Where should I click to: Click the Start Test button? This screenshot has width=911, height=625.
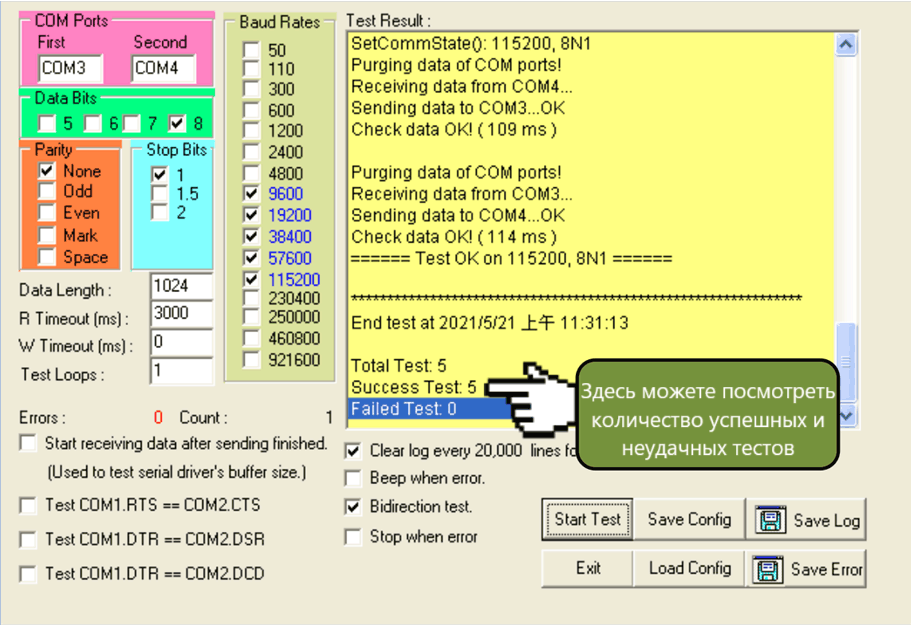tap(587, 519)
